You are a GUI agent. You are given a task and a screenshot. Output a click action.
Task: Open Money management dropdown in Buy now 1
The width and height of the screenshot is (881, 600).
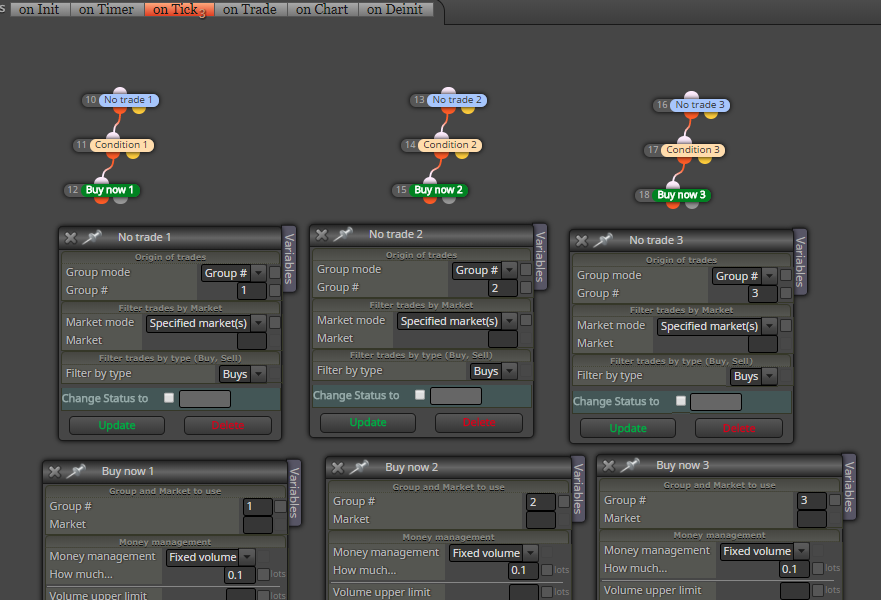point(211,557)
